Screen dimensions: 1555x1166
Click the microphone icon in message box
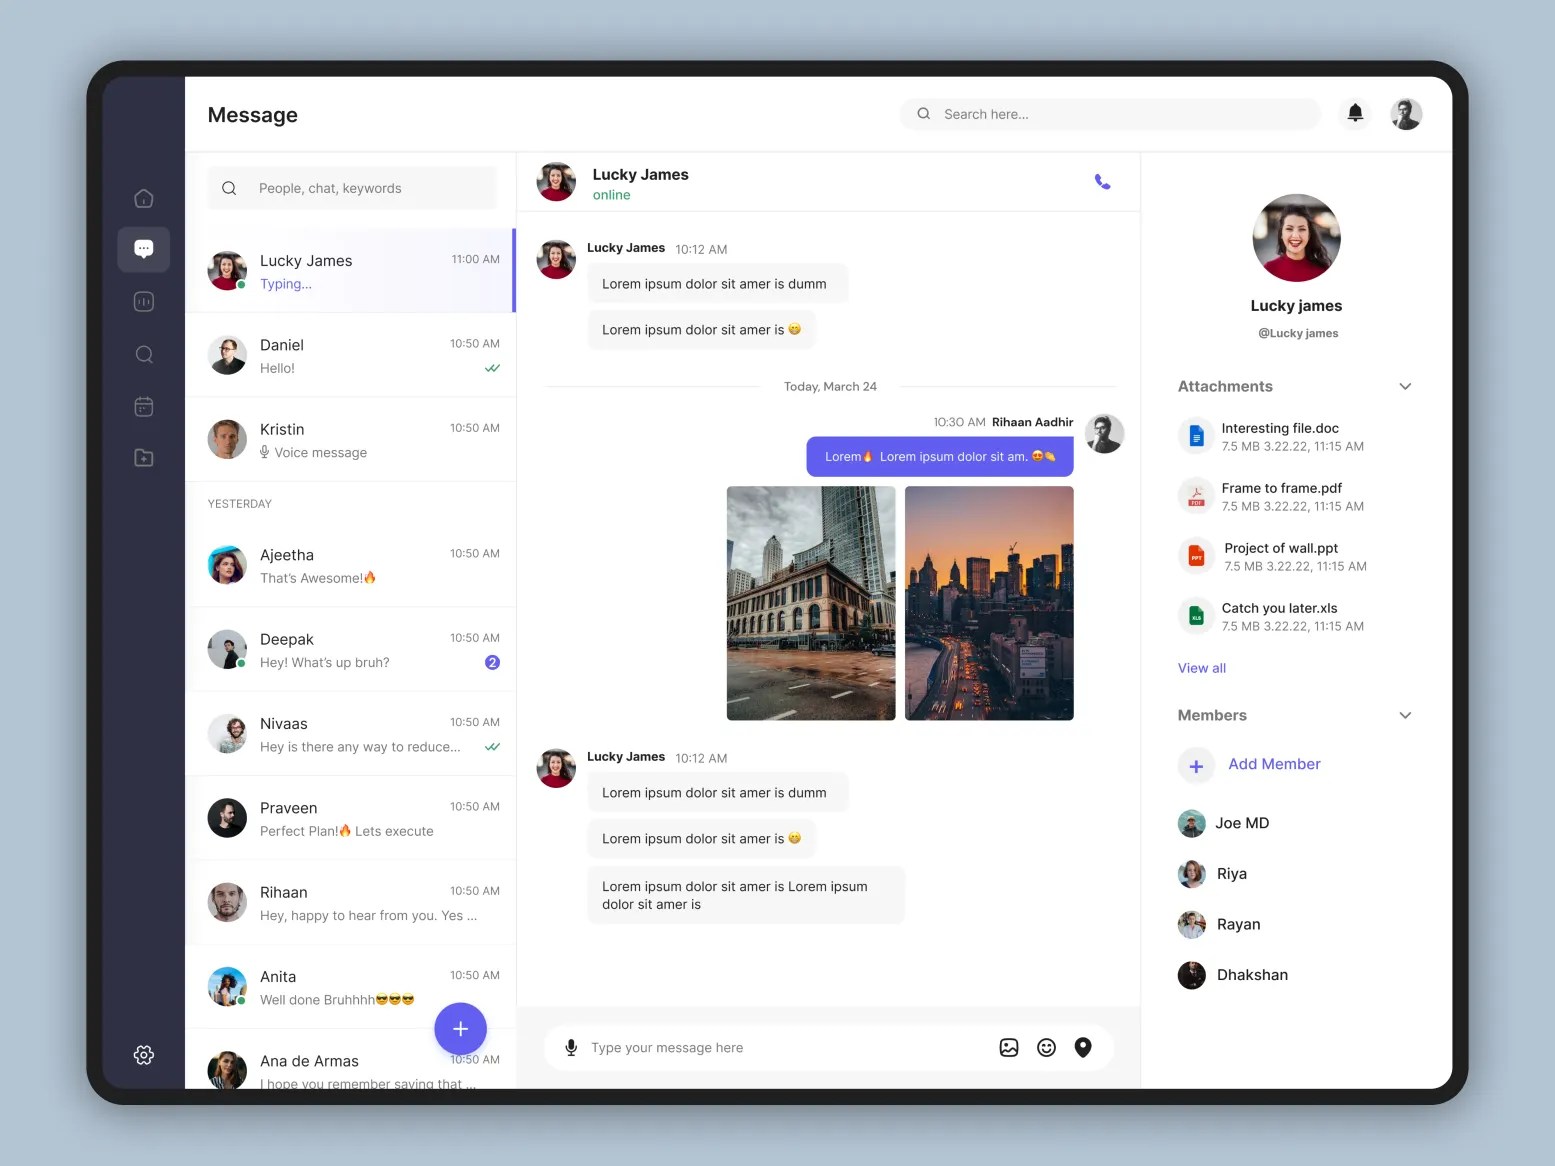(571, 1047)
